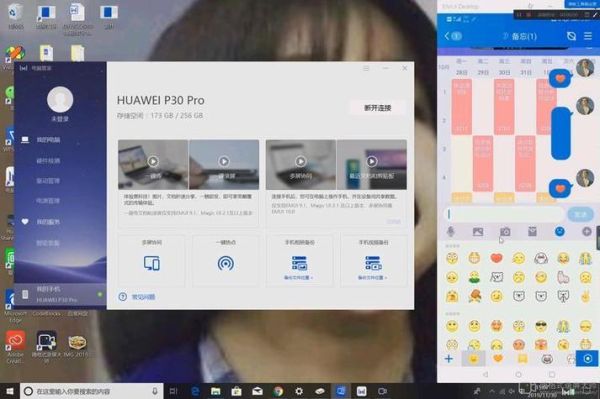Select the blue smiley emoji toolbar icon
Viewport: 600px width, 399px height.
click(559, 231)
